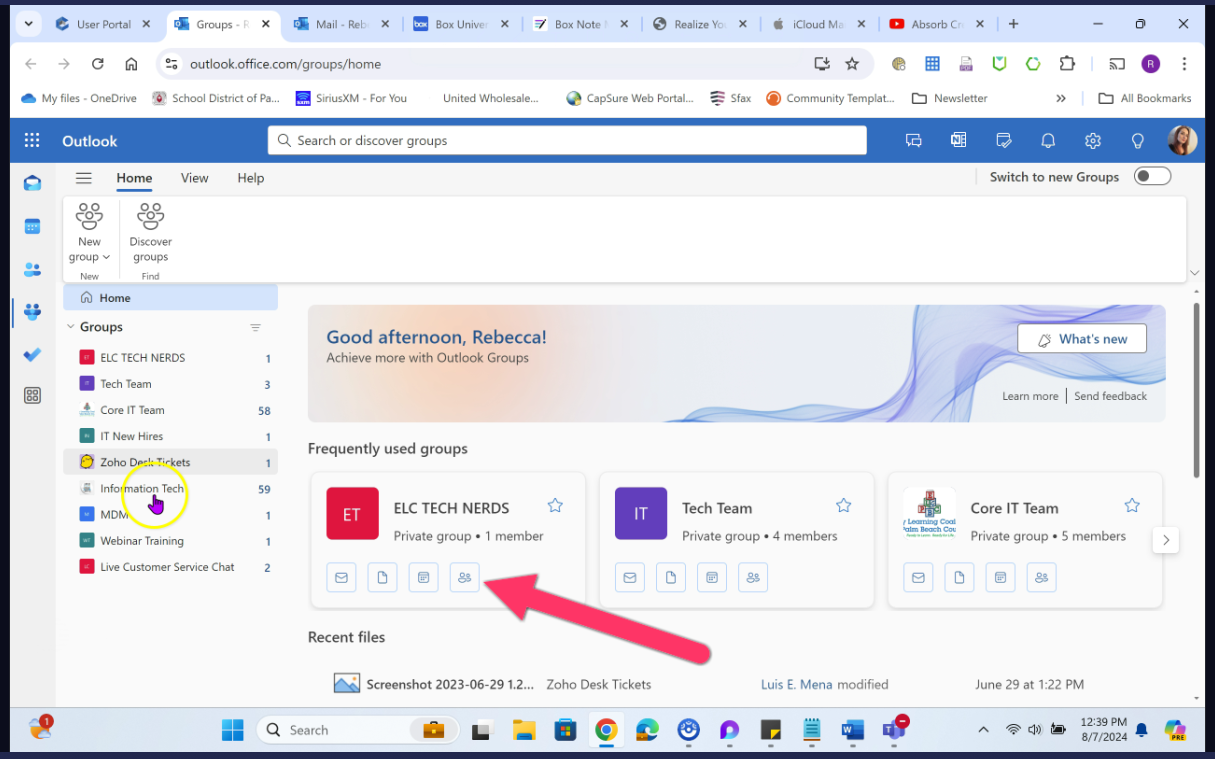Open Outlook settings gear
Screen dimensions: 1215x759
tap(1093, 141)
